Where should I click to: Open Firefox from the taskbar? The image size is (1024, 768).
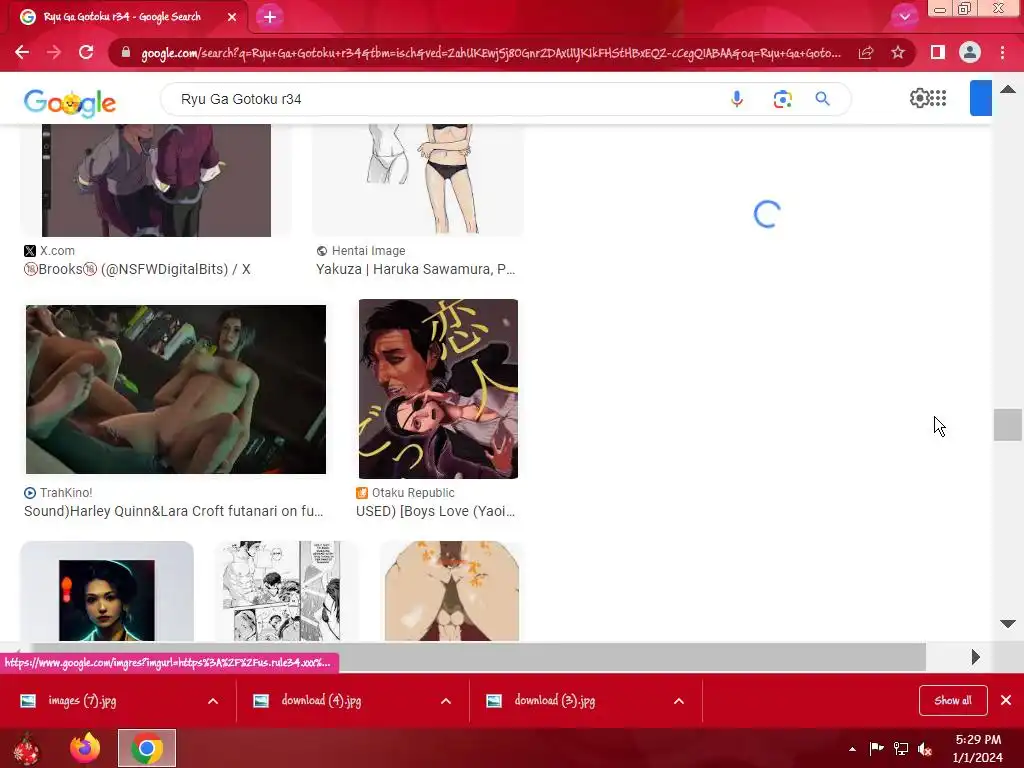coord(85,748)
